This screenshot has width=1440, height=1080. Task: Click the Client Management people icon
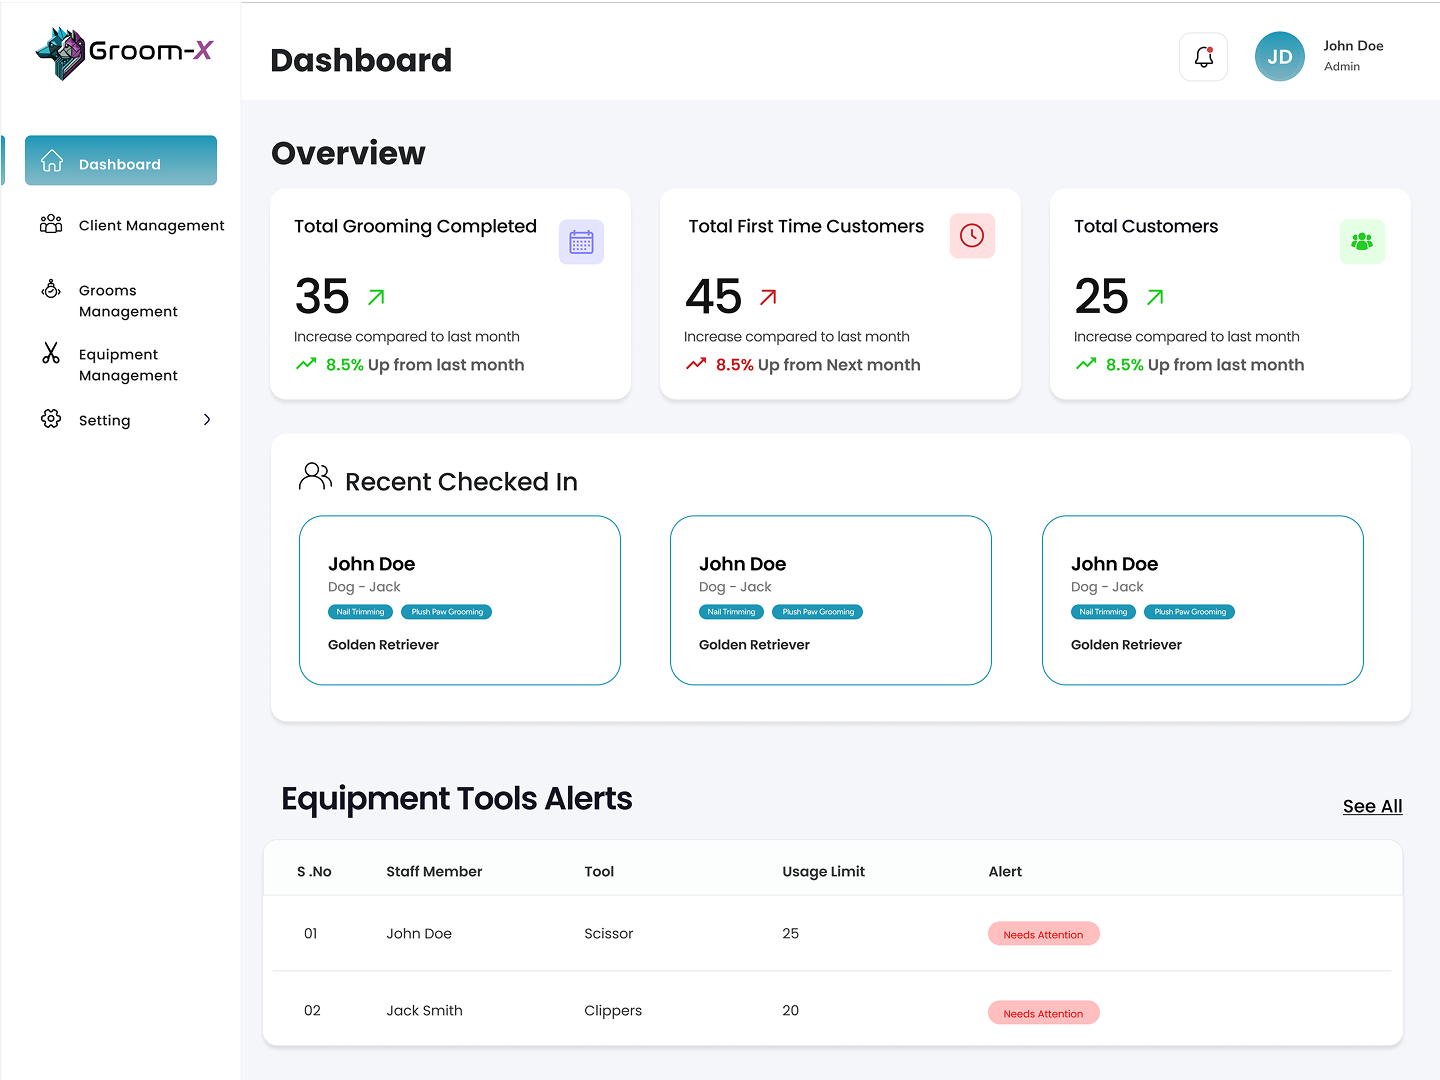click(x=51, y=224)
